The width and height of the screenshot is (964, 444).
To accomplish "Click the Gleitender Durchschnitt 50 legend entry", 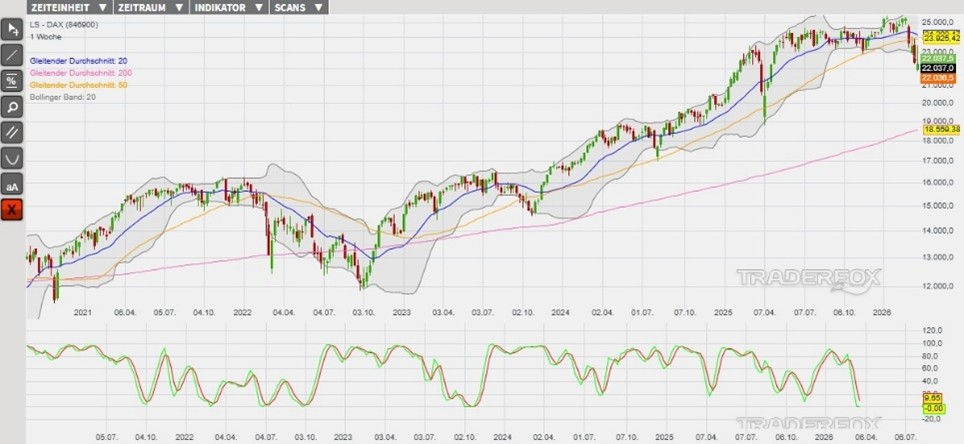I will click(x=79, y=85).
